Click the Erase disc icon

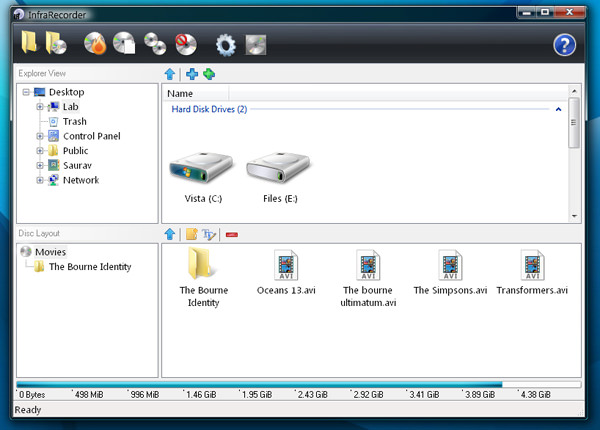pos(185,43)
